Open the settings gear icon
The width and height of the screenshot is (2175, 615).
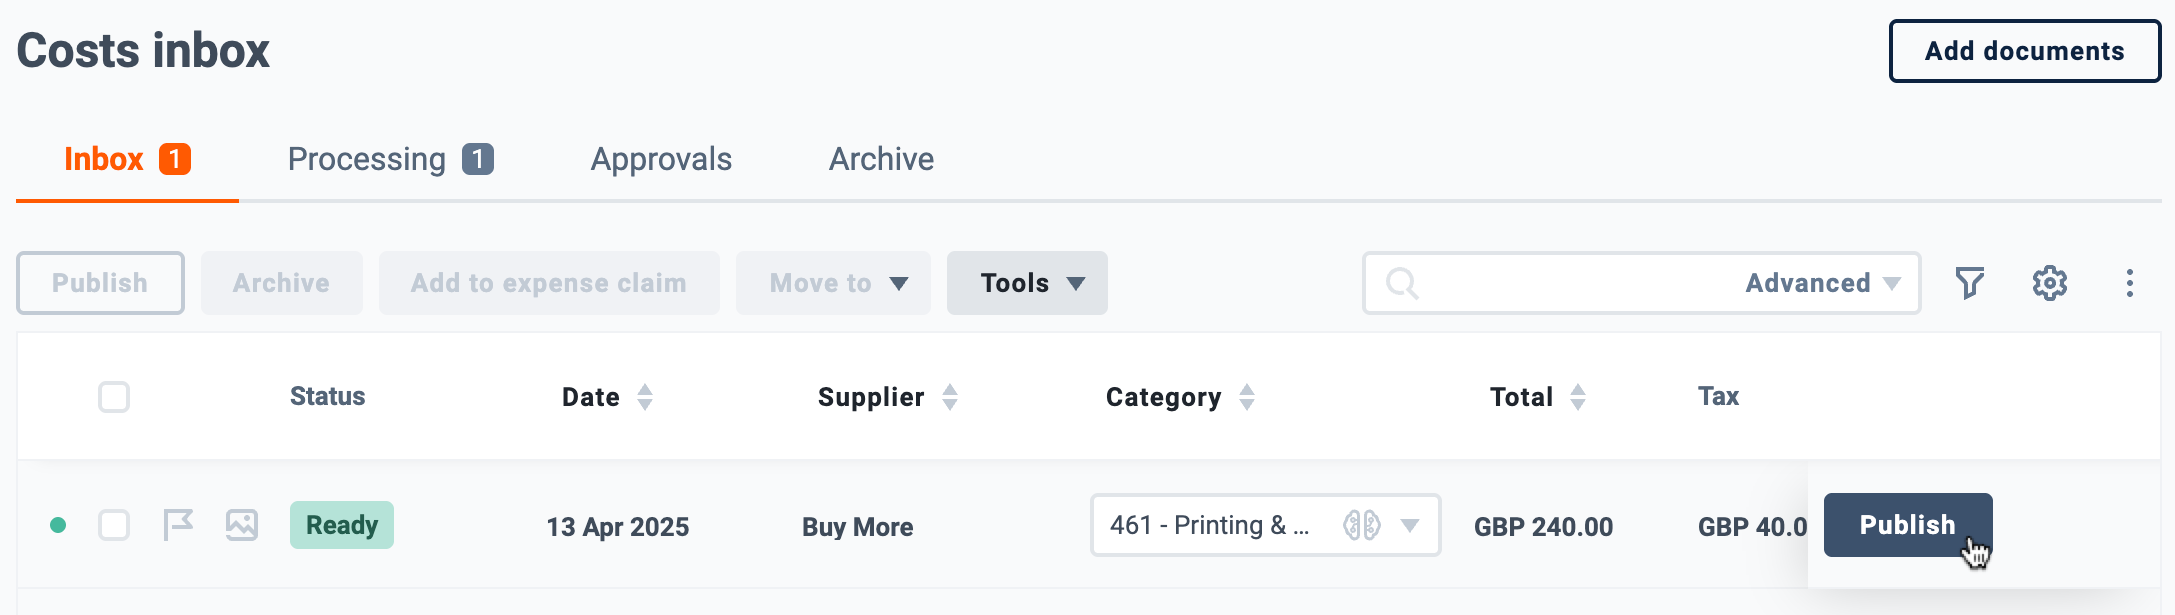[2049, 283]
